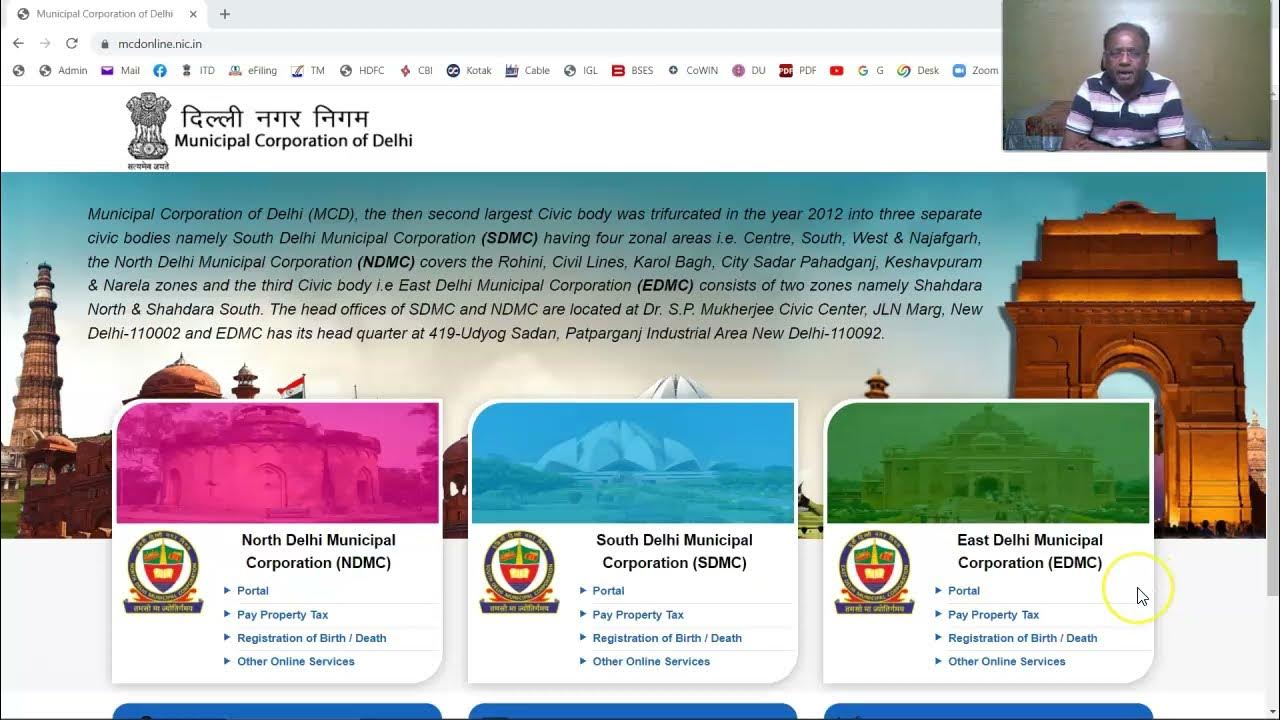The height and width of the screenshot is (720, 1280).
Task: Click the presenter webcam video overlay
Action: pos(1136,75)
